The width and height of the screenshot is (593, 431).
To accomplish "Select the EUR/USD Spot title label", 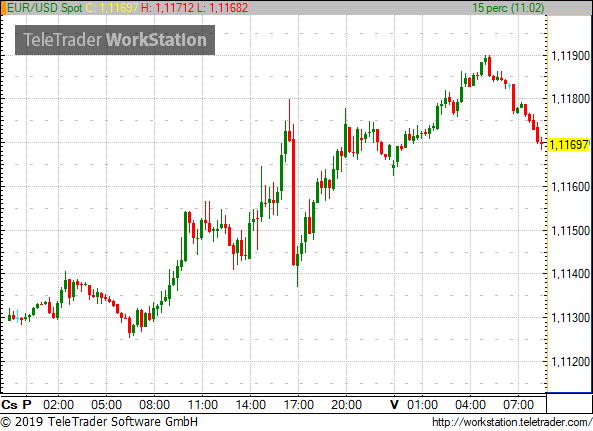I will (x=45, y=8).
